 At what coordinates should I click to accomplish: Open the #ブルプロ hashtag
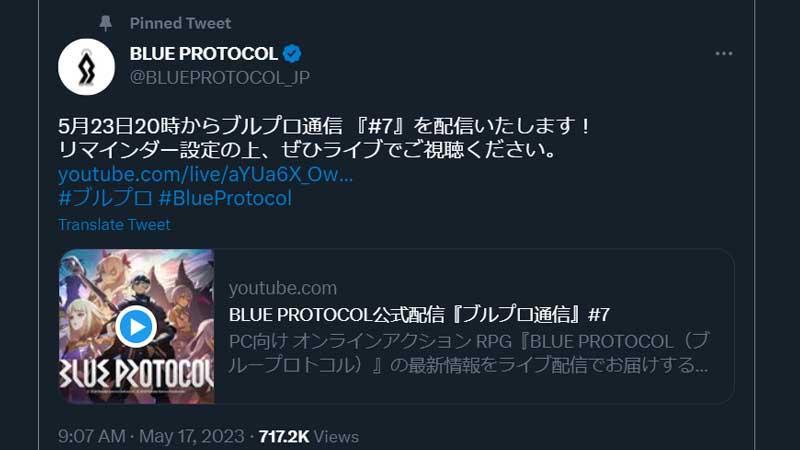click(105, 198)
